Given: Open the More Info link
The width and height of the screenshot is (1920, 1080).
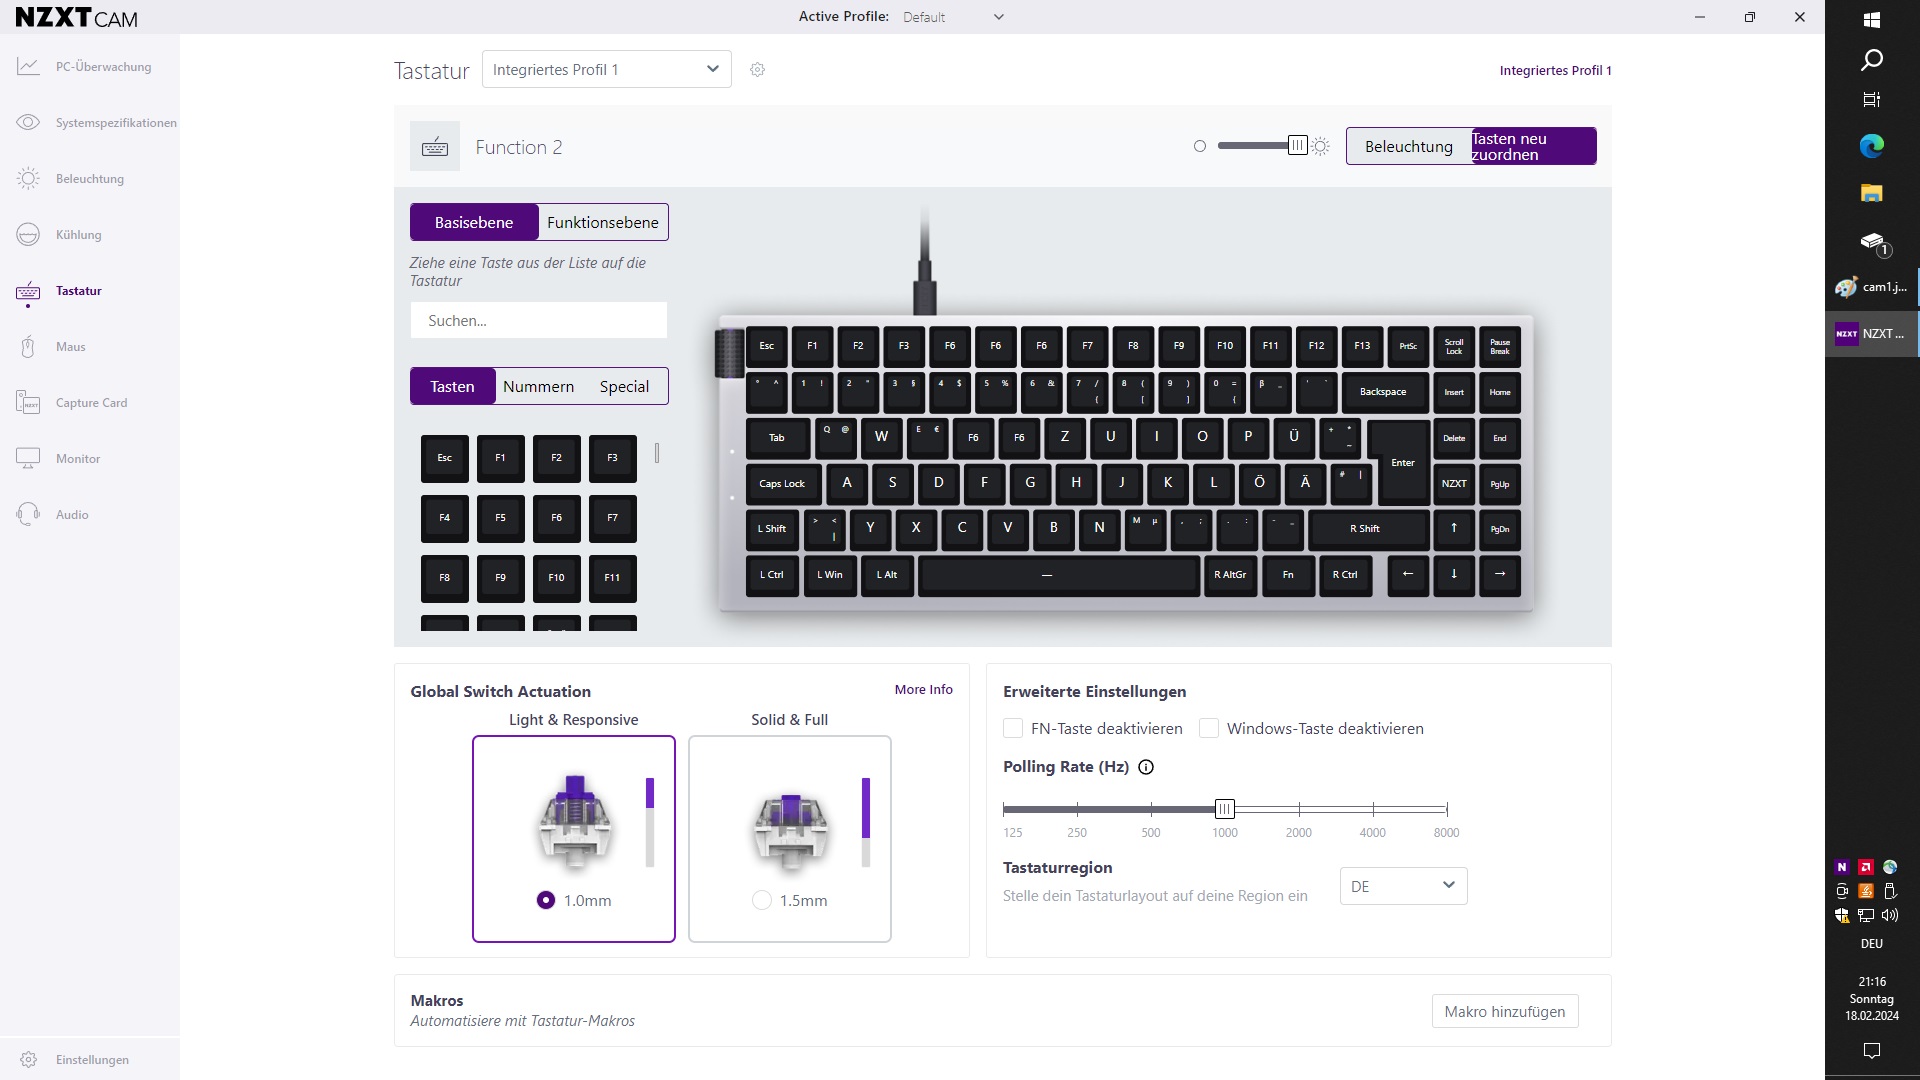Looking at the screenshot, I should click(x=923, y=689).
